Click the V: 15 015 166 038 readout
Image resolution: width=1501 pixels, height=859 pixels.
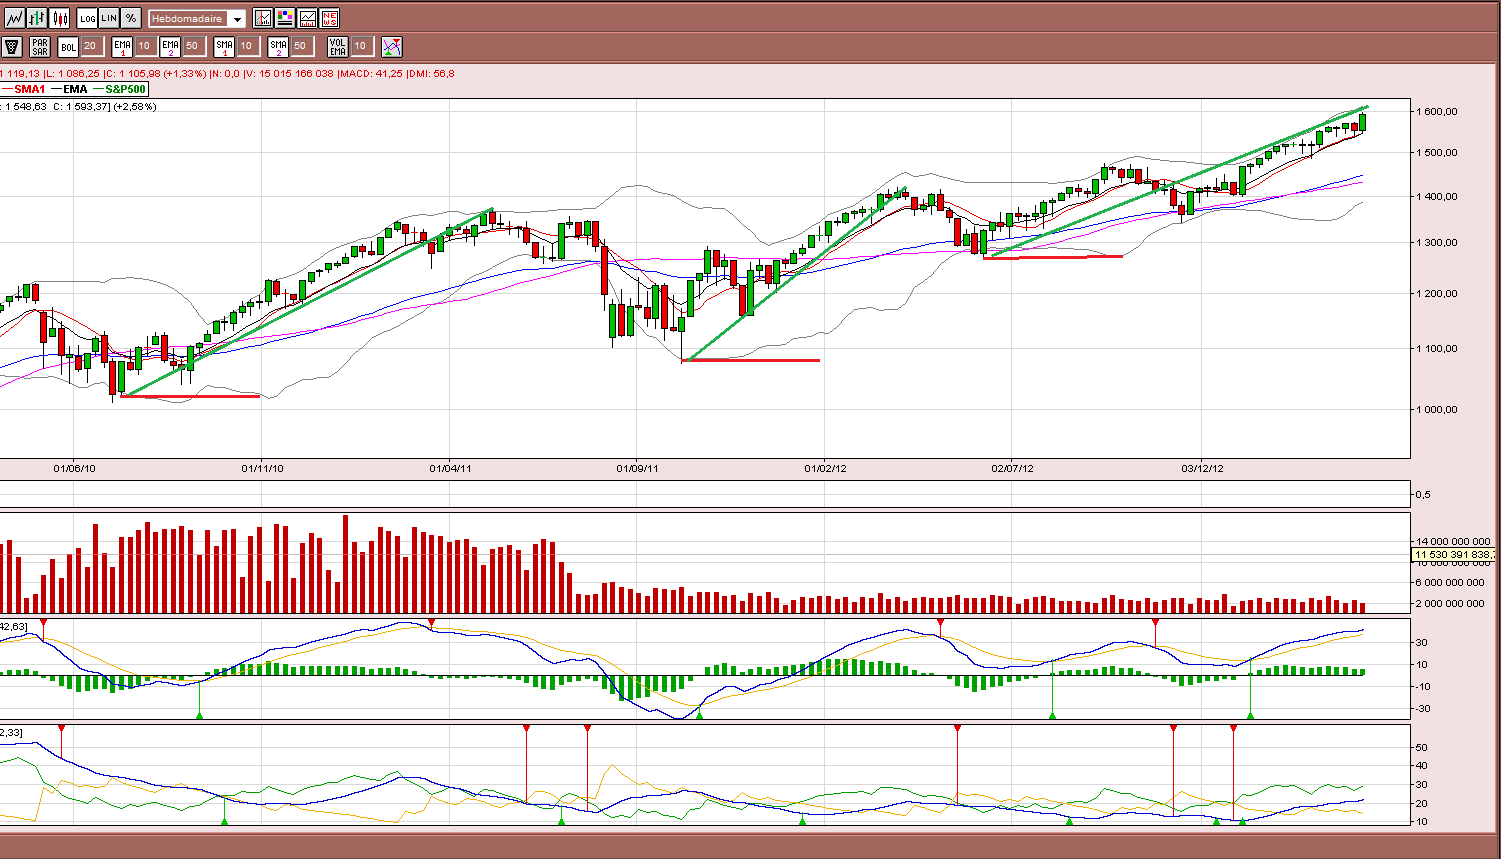click(x=289, y=74)
